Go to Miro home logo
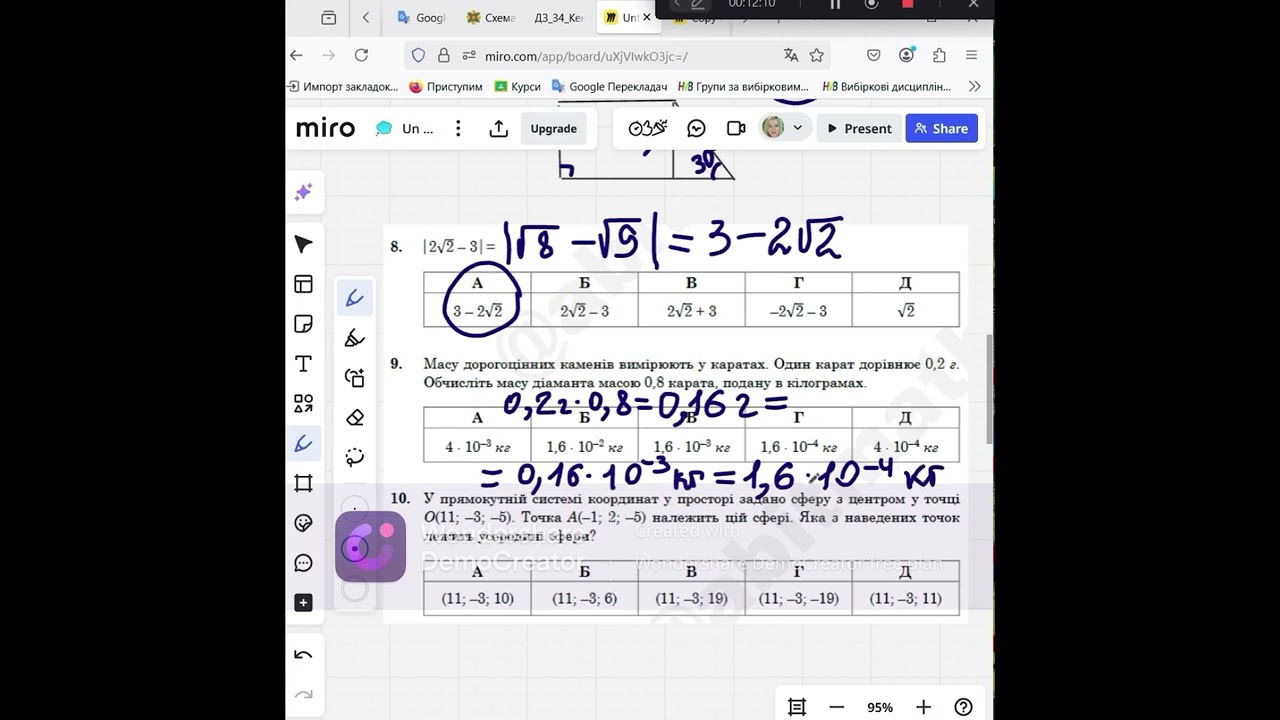The image size is (1280, 720). [x=326, y=129]
